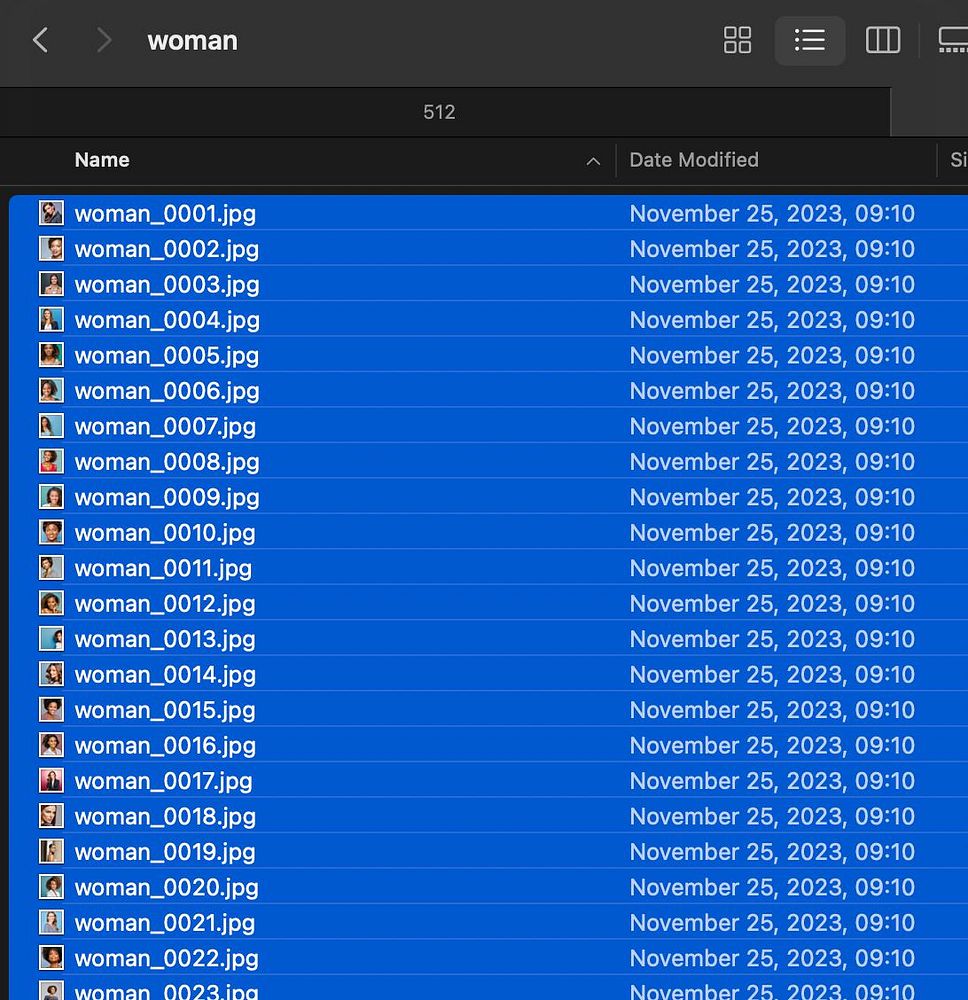Select file name woman_0003.jpg
This screenshot has height=1000, width=968.
167,285
